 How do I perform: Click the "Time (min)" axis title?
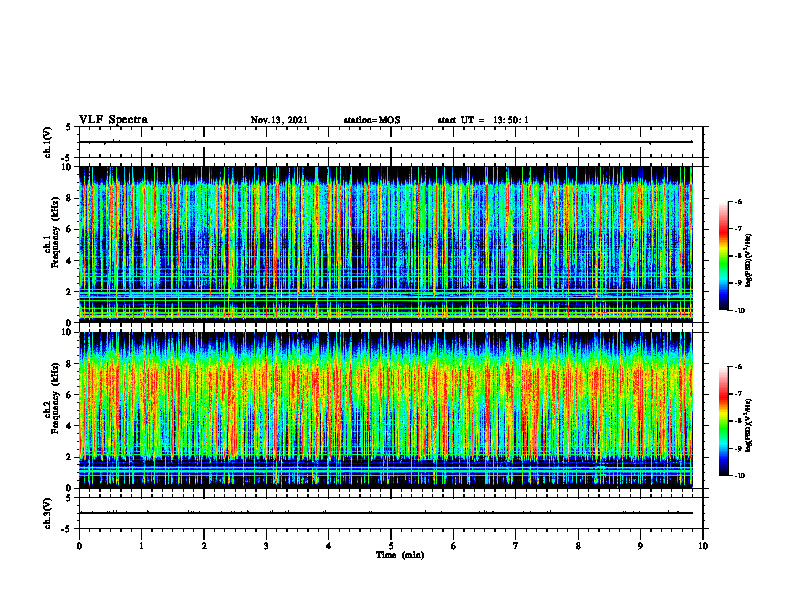(x=400, y=555)
